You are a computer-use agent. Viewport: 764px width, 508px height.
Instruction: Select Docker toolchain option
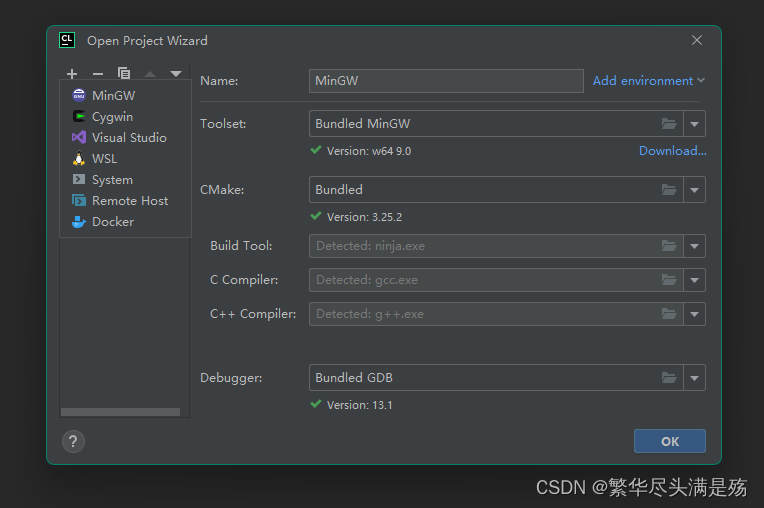(112, 222)
